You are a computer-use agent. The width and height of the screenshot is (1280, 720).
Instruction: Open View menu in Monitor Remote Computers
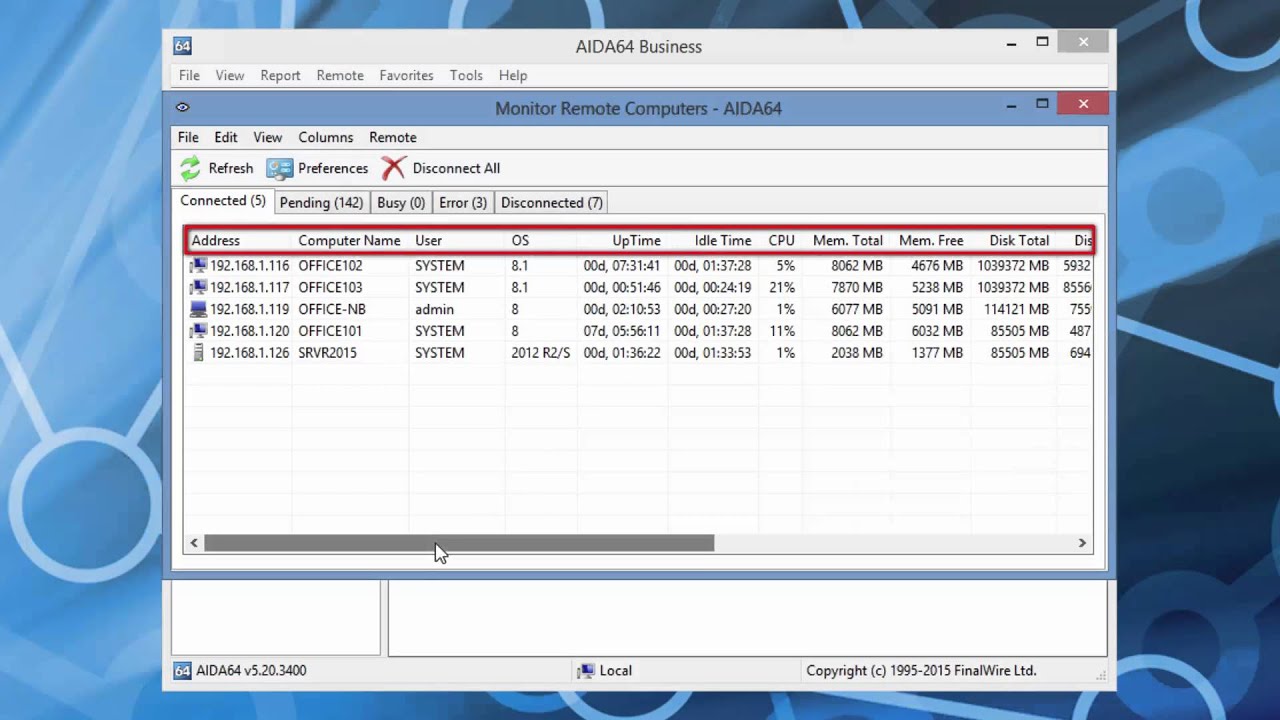[x=267, y=138]
